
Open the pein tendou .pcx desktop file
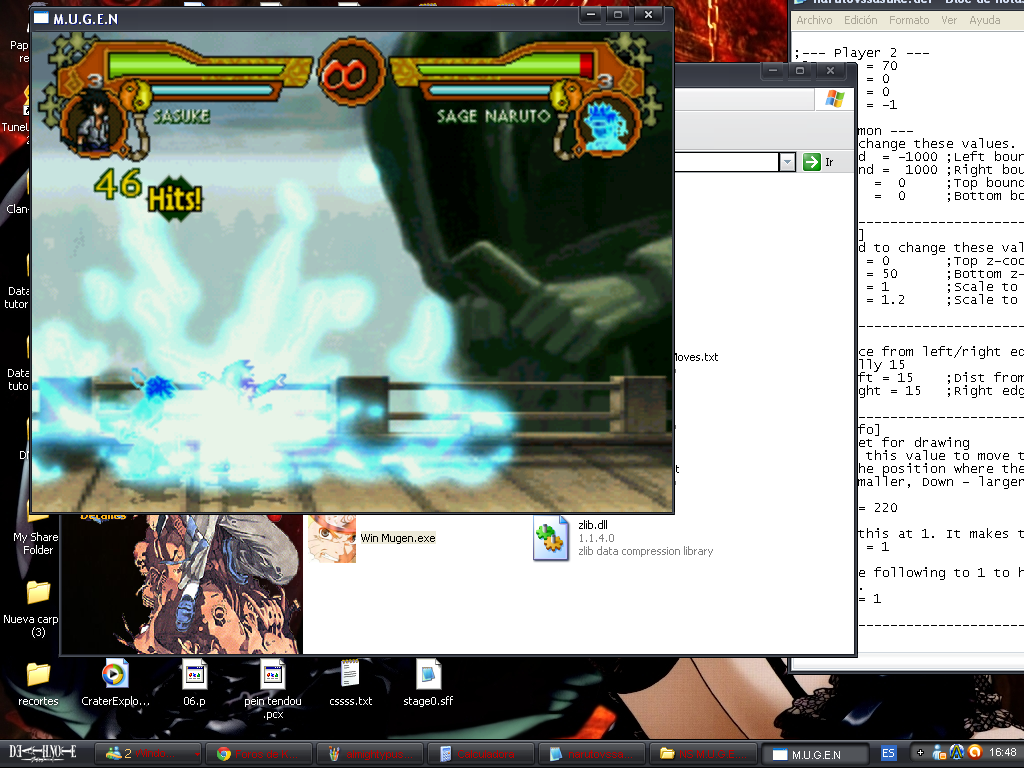[x=272, y=674]
